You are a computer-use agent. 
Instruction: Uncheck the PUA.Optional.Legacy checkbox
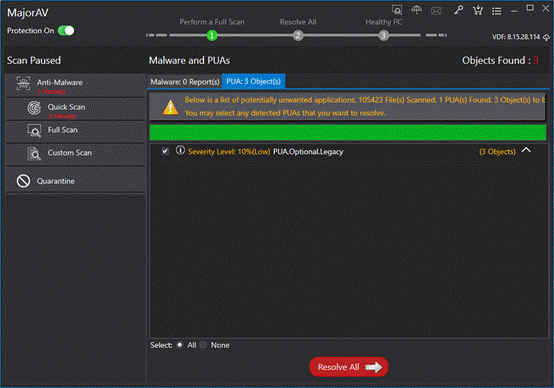165,151
